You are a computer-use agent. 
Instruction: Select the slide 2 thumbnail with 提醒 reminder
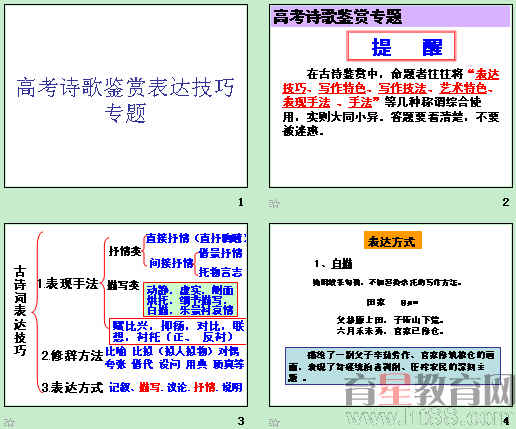point(391,96)
